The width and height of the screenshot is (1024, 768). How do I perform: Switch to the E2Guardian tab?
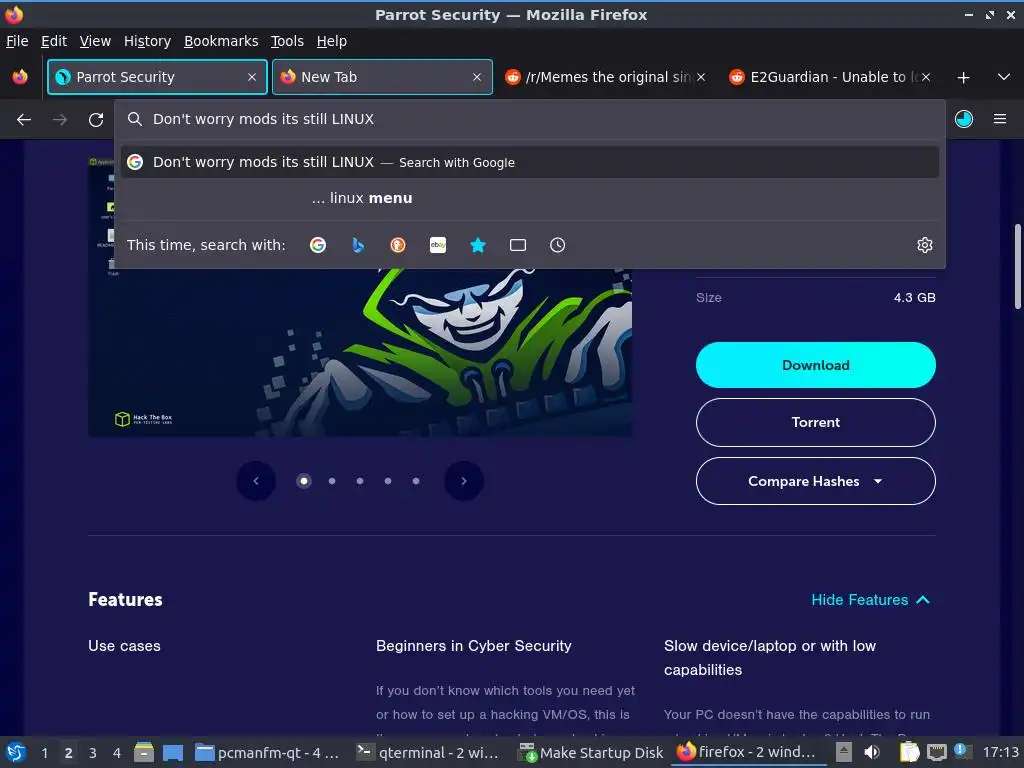(x=830, y=77)
